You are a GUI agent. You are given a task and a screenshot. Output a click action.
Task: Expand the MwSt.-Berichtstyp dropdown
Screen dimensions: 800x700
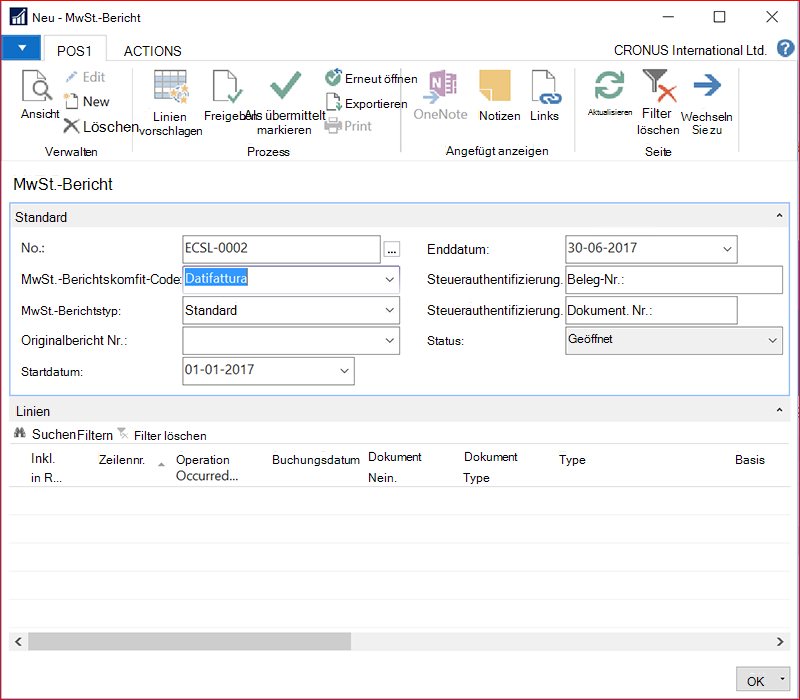point(389,310)
